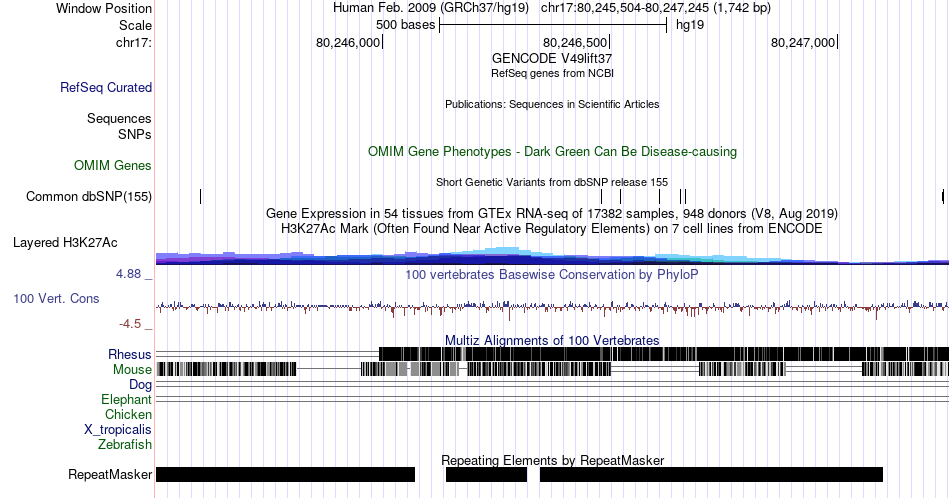
Task: Click the 500 bases scale bar line
Action: [x=553, y=25]
